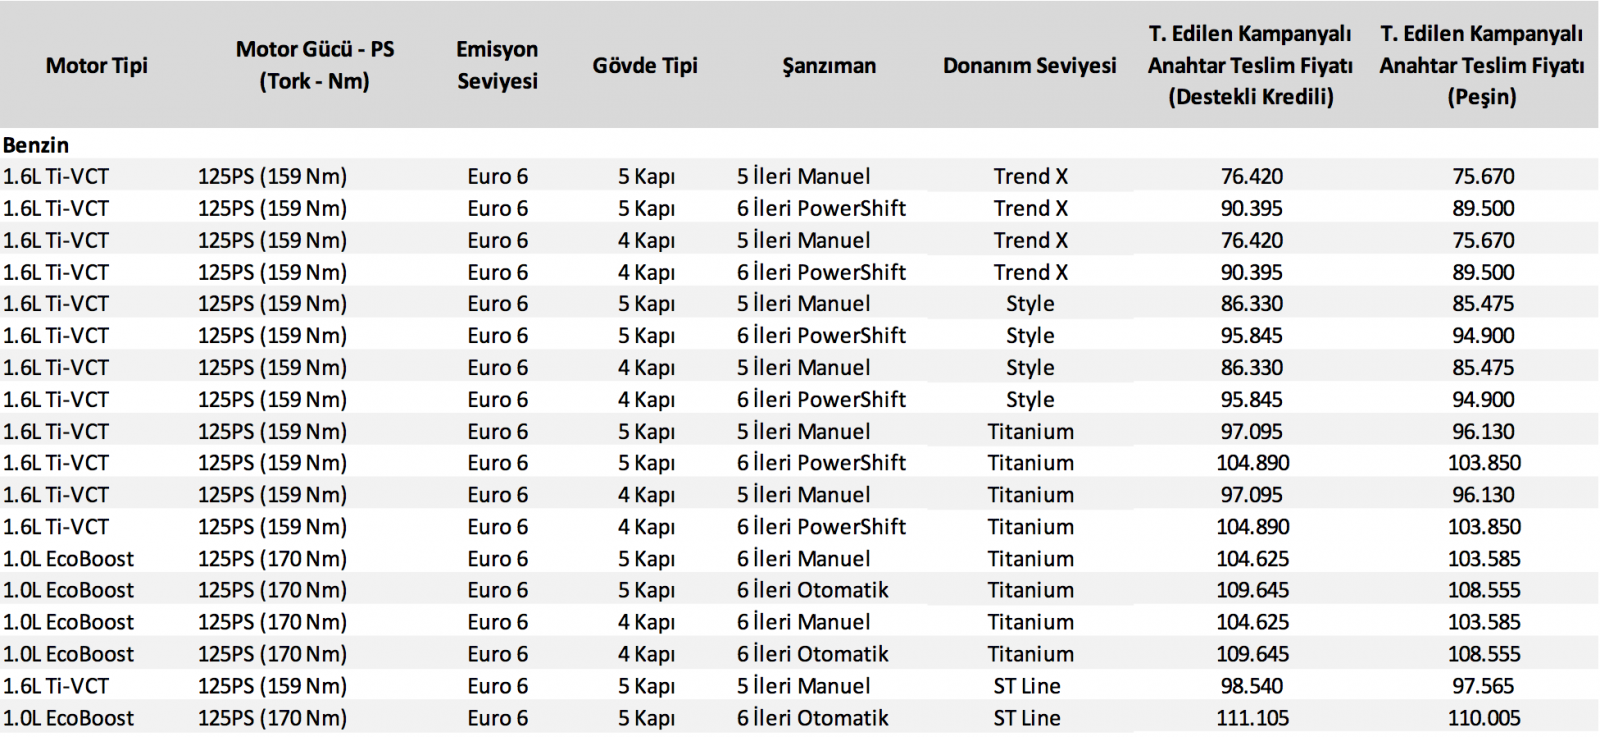This screenshot has height=737, width=1600.
Task: Select the Gövde Tipi column header
Action: coord(645,65)
